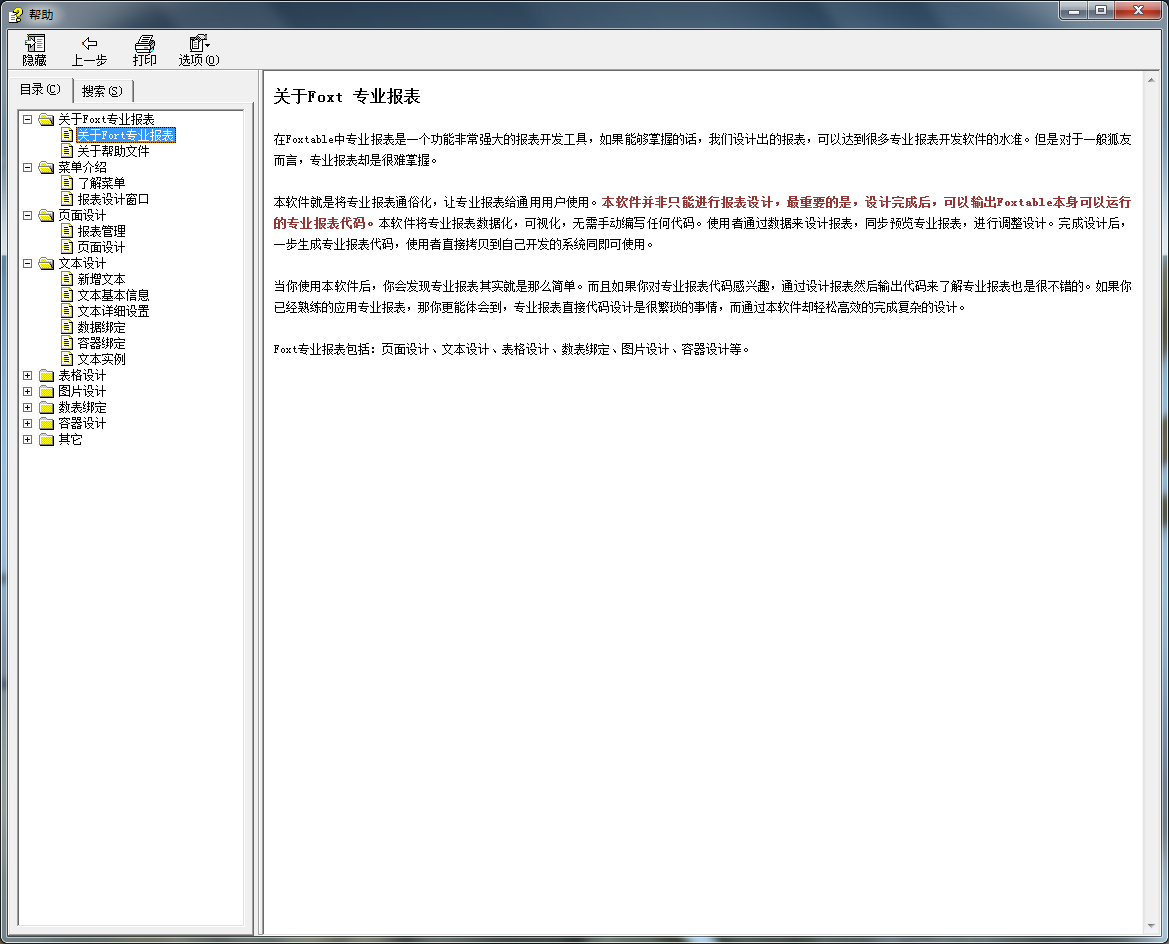Open the 报表管理 topic
The width and height of the screenshot is (1169, 944).
101,231
